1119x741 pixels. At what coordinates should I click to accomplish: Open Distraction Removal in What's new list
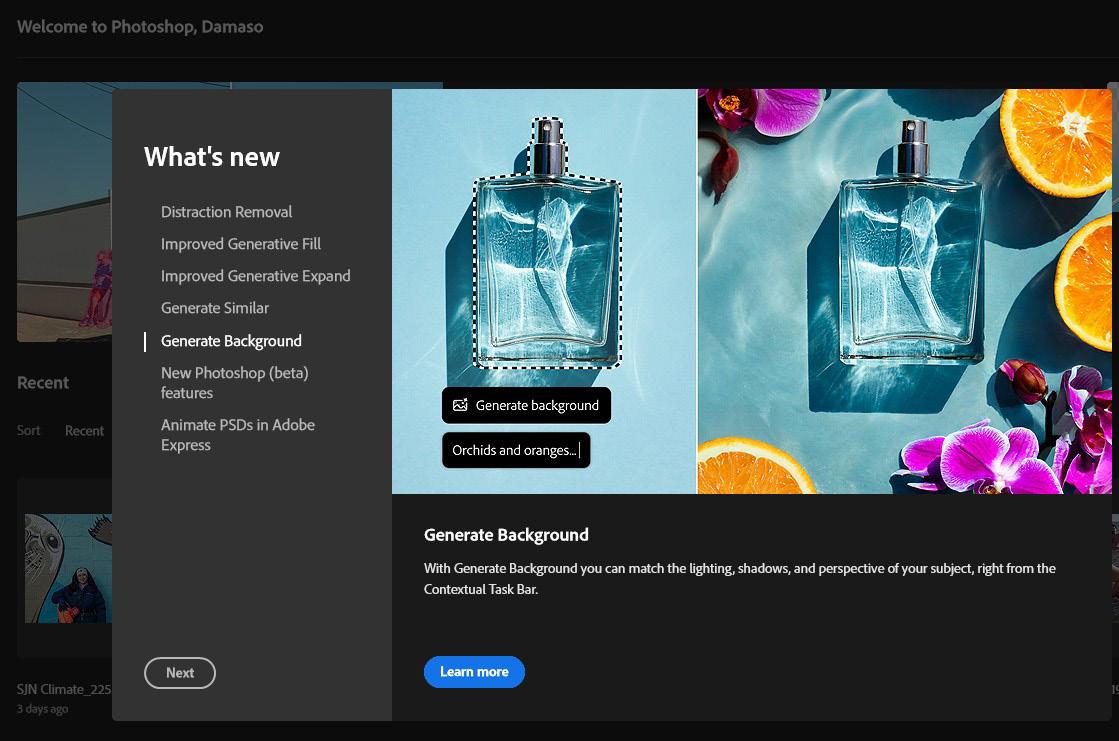[x=226, y=212]
